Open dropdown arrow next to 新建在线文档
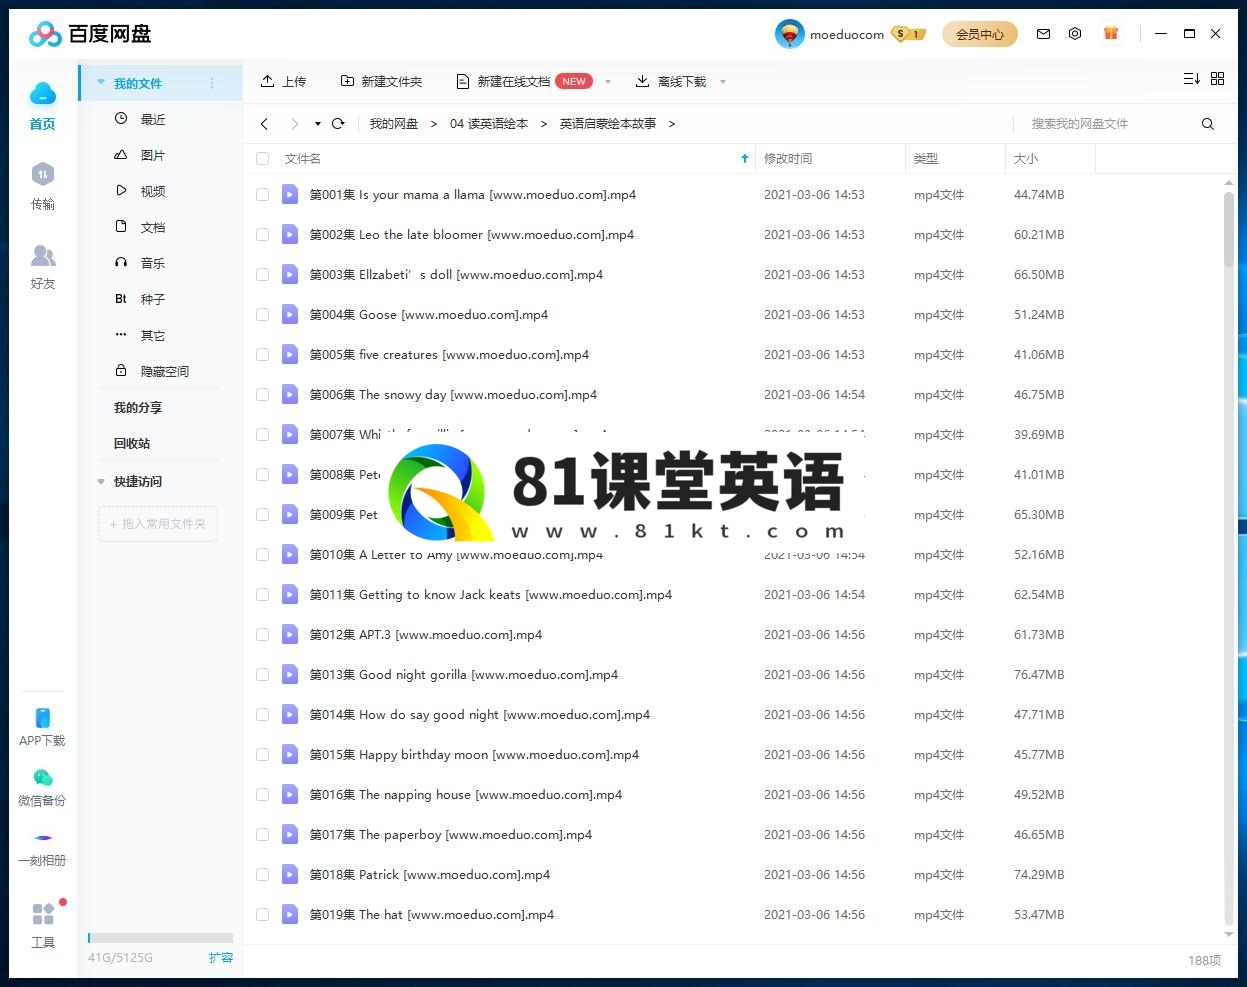The height and width of the screenshot is (987, 1247). tap(608, 82)
